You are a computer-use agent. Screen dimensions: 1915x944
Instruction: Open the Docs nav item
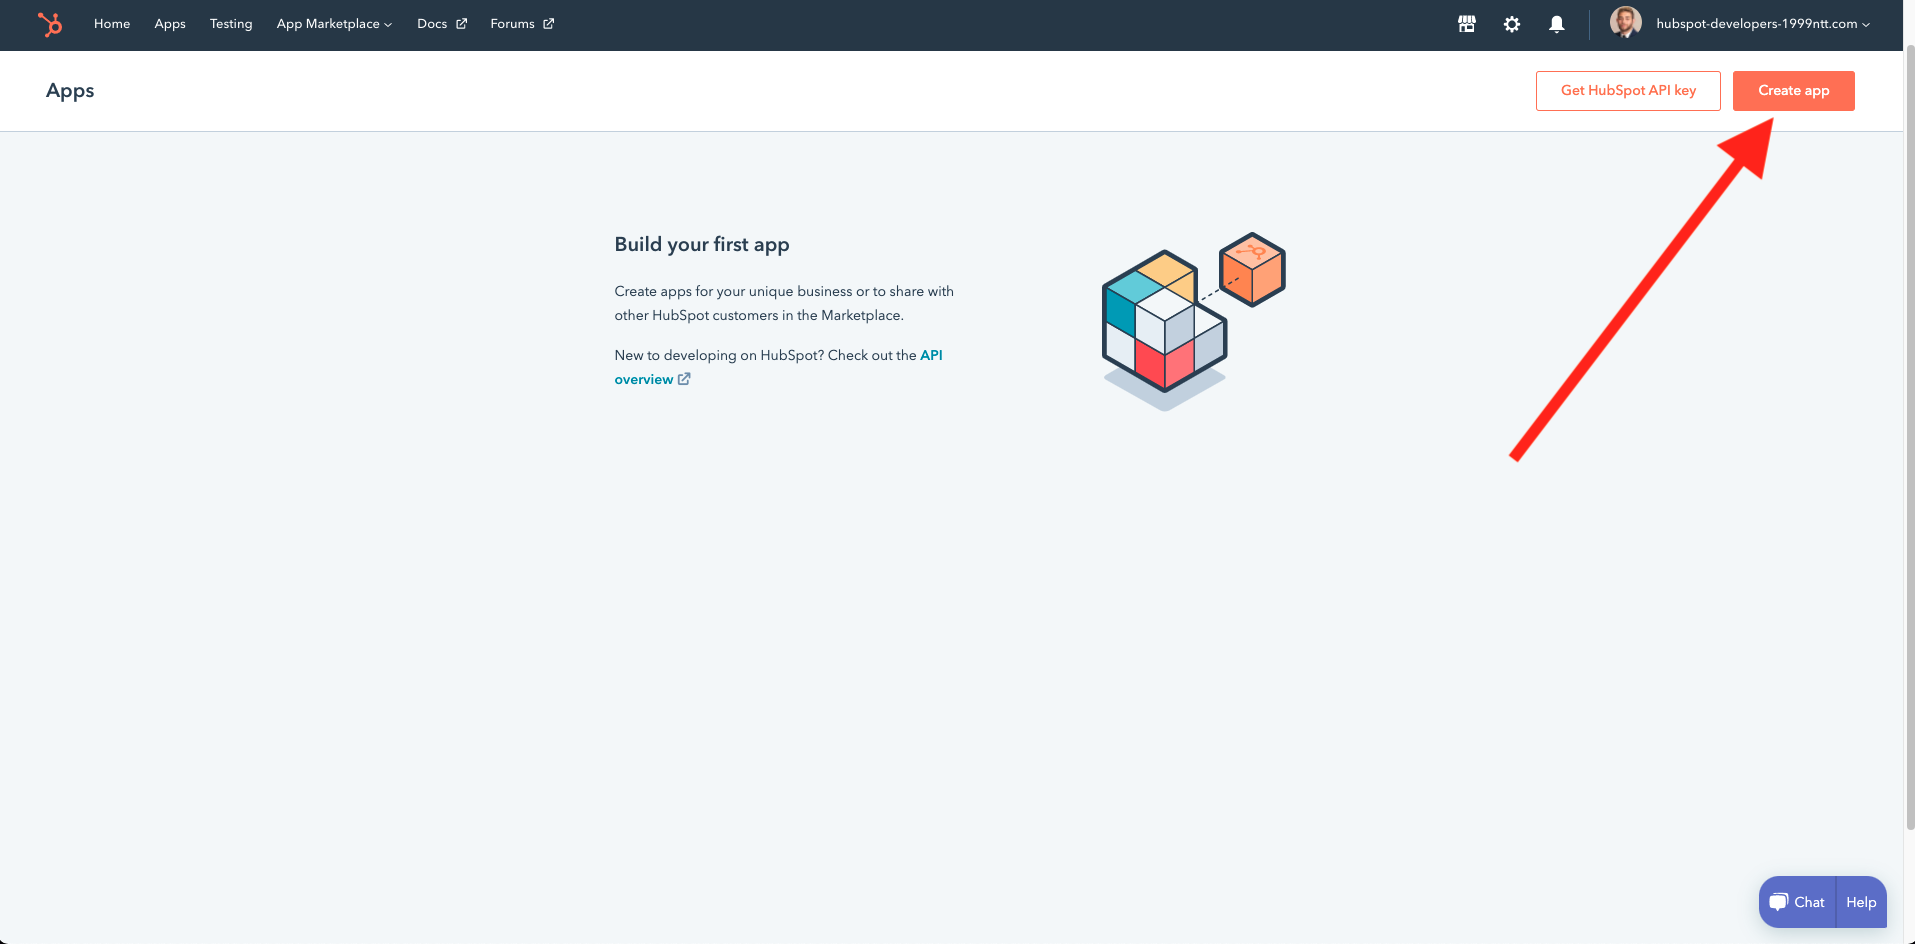tap(432, 24)
